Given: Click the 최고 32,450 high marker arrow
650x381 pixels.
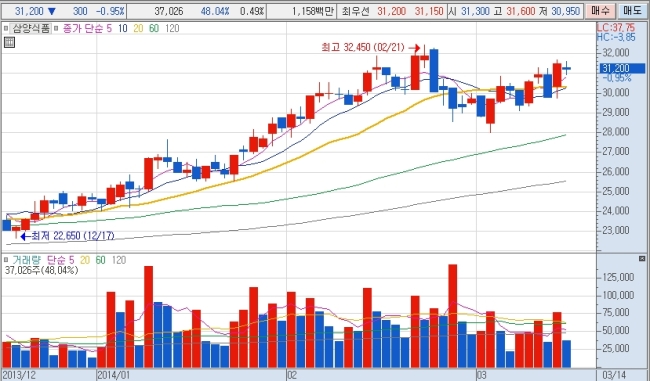Looking at the screenshot, I should 414,48.
